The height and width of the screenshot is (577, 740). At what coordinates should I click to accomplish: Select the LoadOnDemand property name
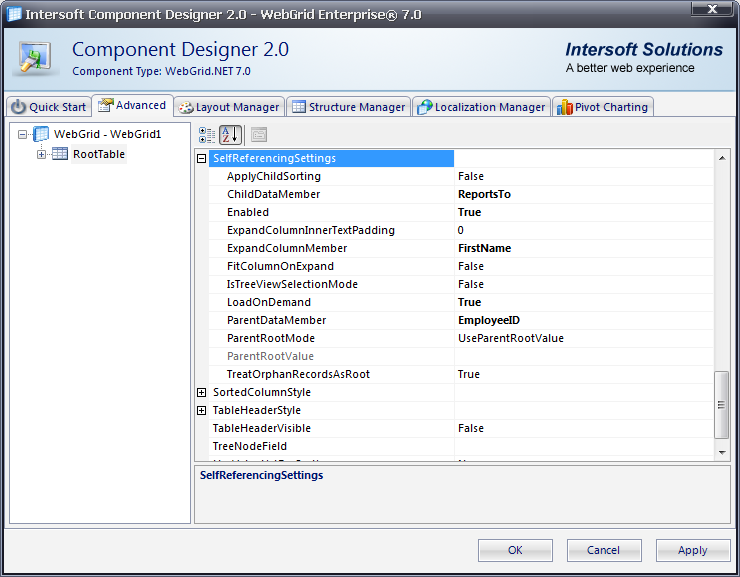269,302
